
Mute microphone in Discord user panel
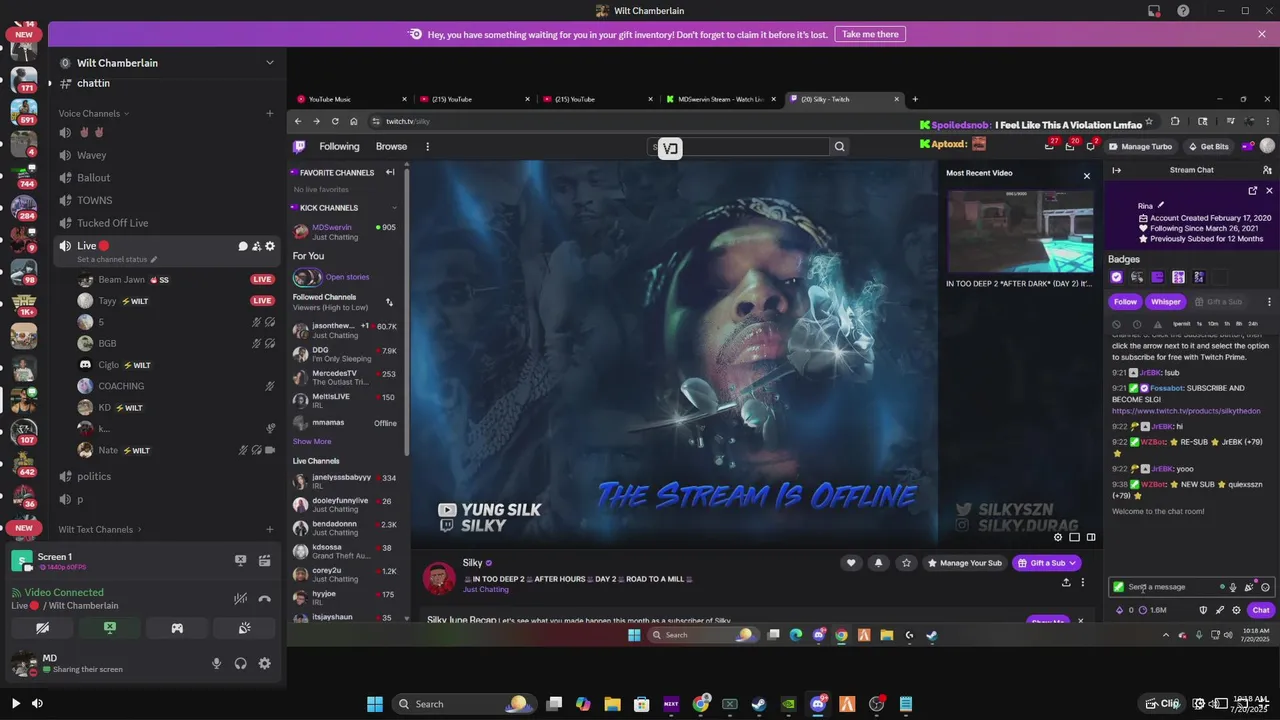(216, 663)
